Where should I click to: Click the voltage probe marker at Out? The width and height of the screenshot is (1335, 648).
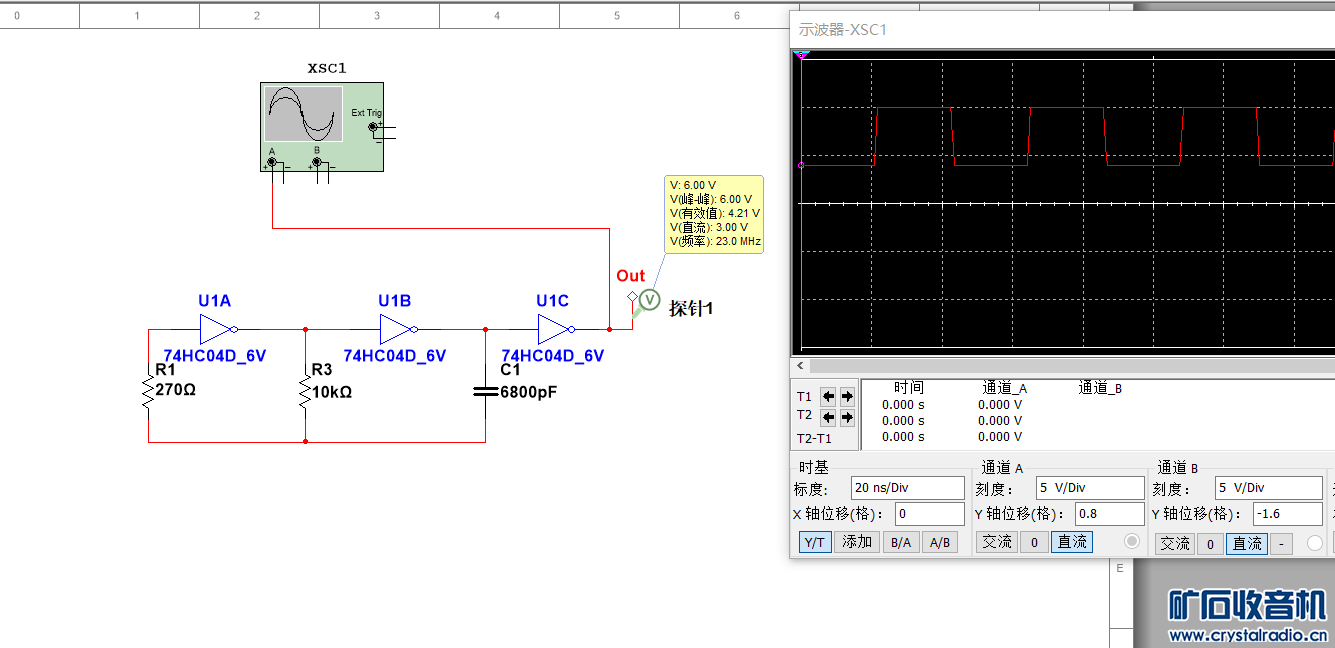point(649,299)
